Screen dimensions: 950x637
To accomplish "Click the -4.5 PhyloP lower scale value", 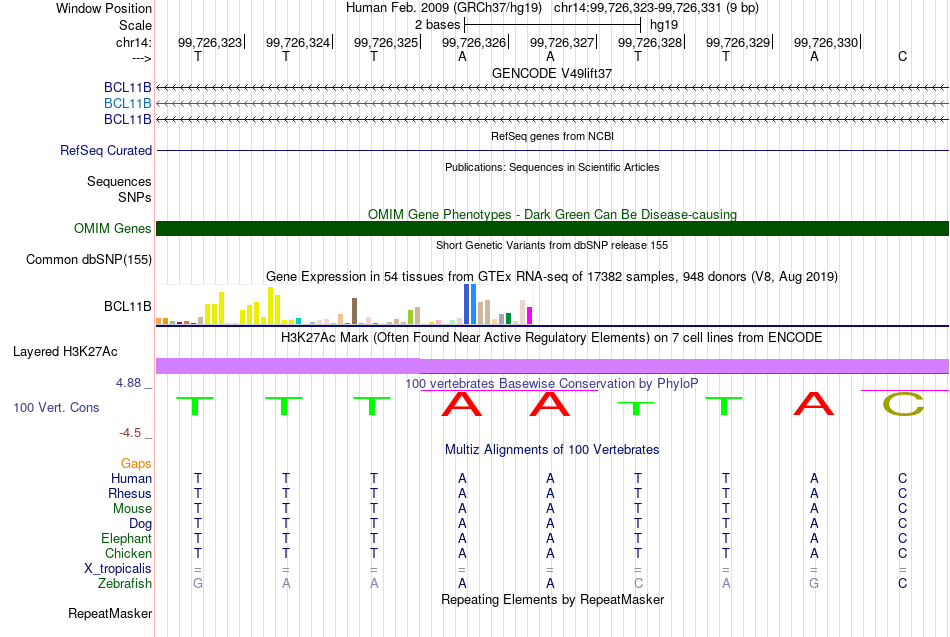I will tap(130, 433).
